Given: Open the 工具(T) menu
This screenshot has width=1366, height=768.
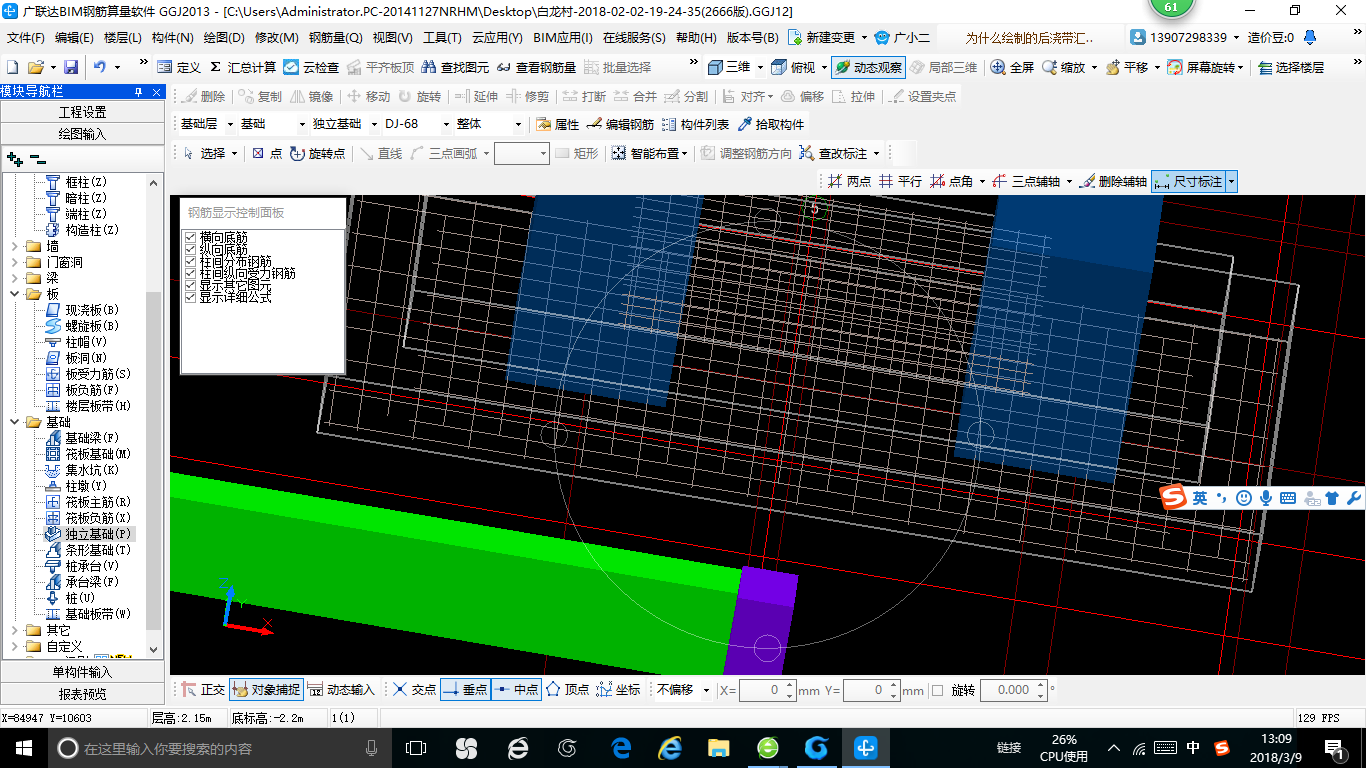Looking at the screenshot, I should coord(442,38).
